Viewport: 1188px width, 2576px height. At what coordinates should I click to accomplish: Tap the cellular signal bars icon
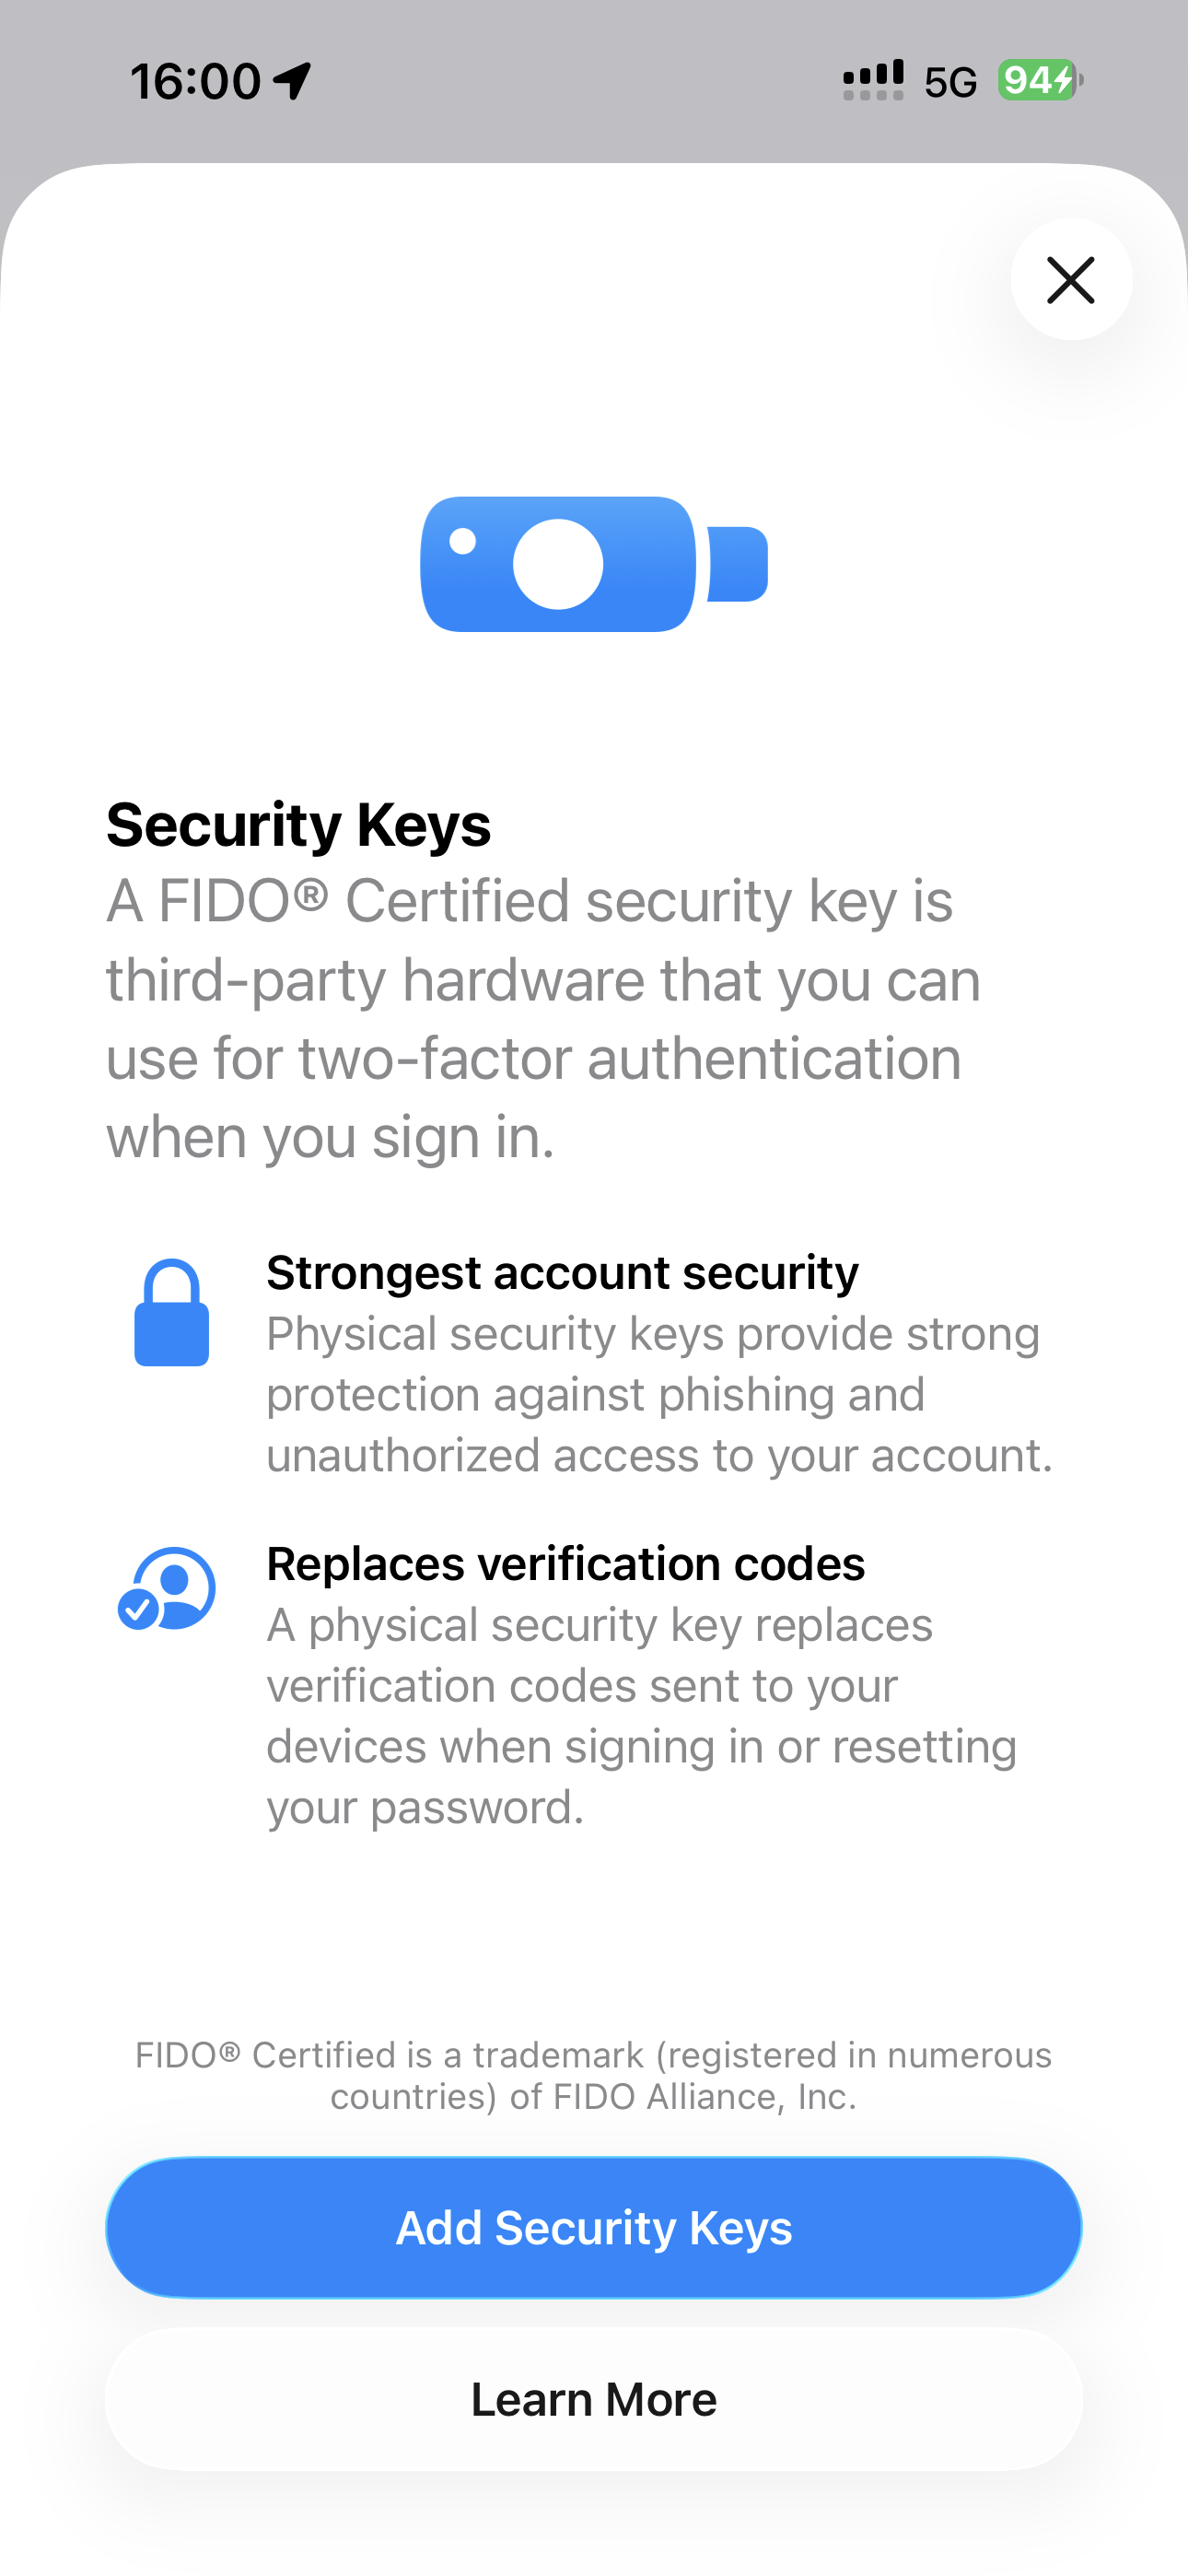pyautogui.click(x=873, y=80)
